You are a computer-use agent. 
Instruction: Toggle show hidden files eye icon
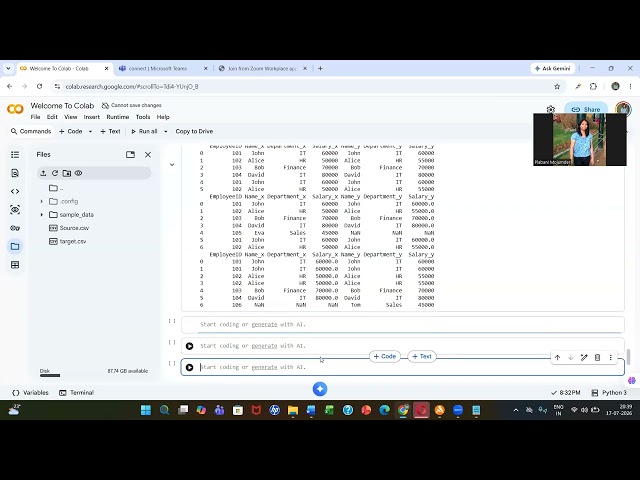tap(78, 173)
